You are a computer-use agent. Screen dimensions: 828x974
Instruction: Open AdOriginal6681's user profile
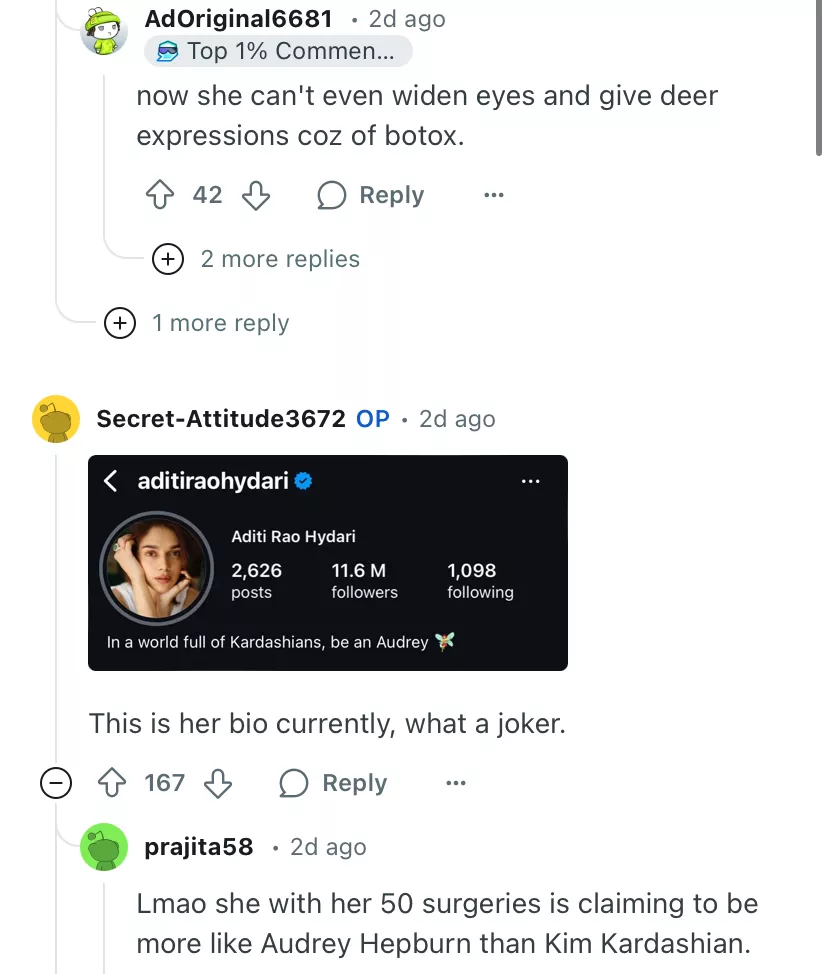[238, 19]
